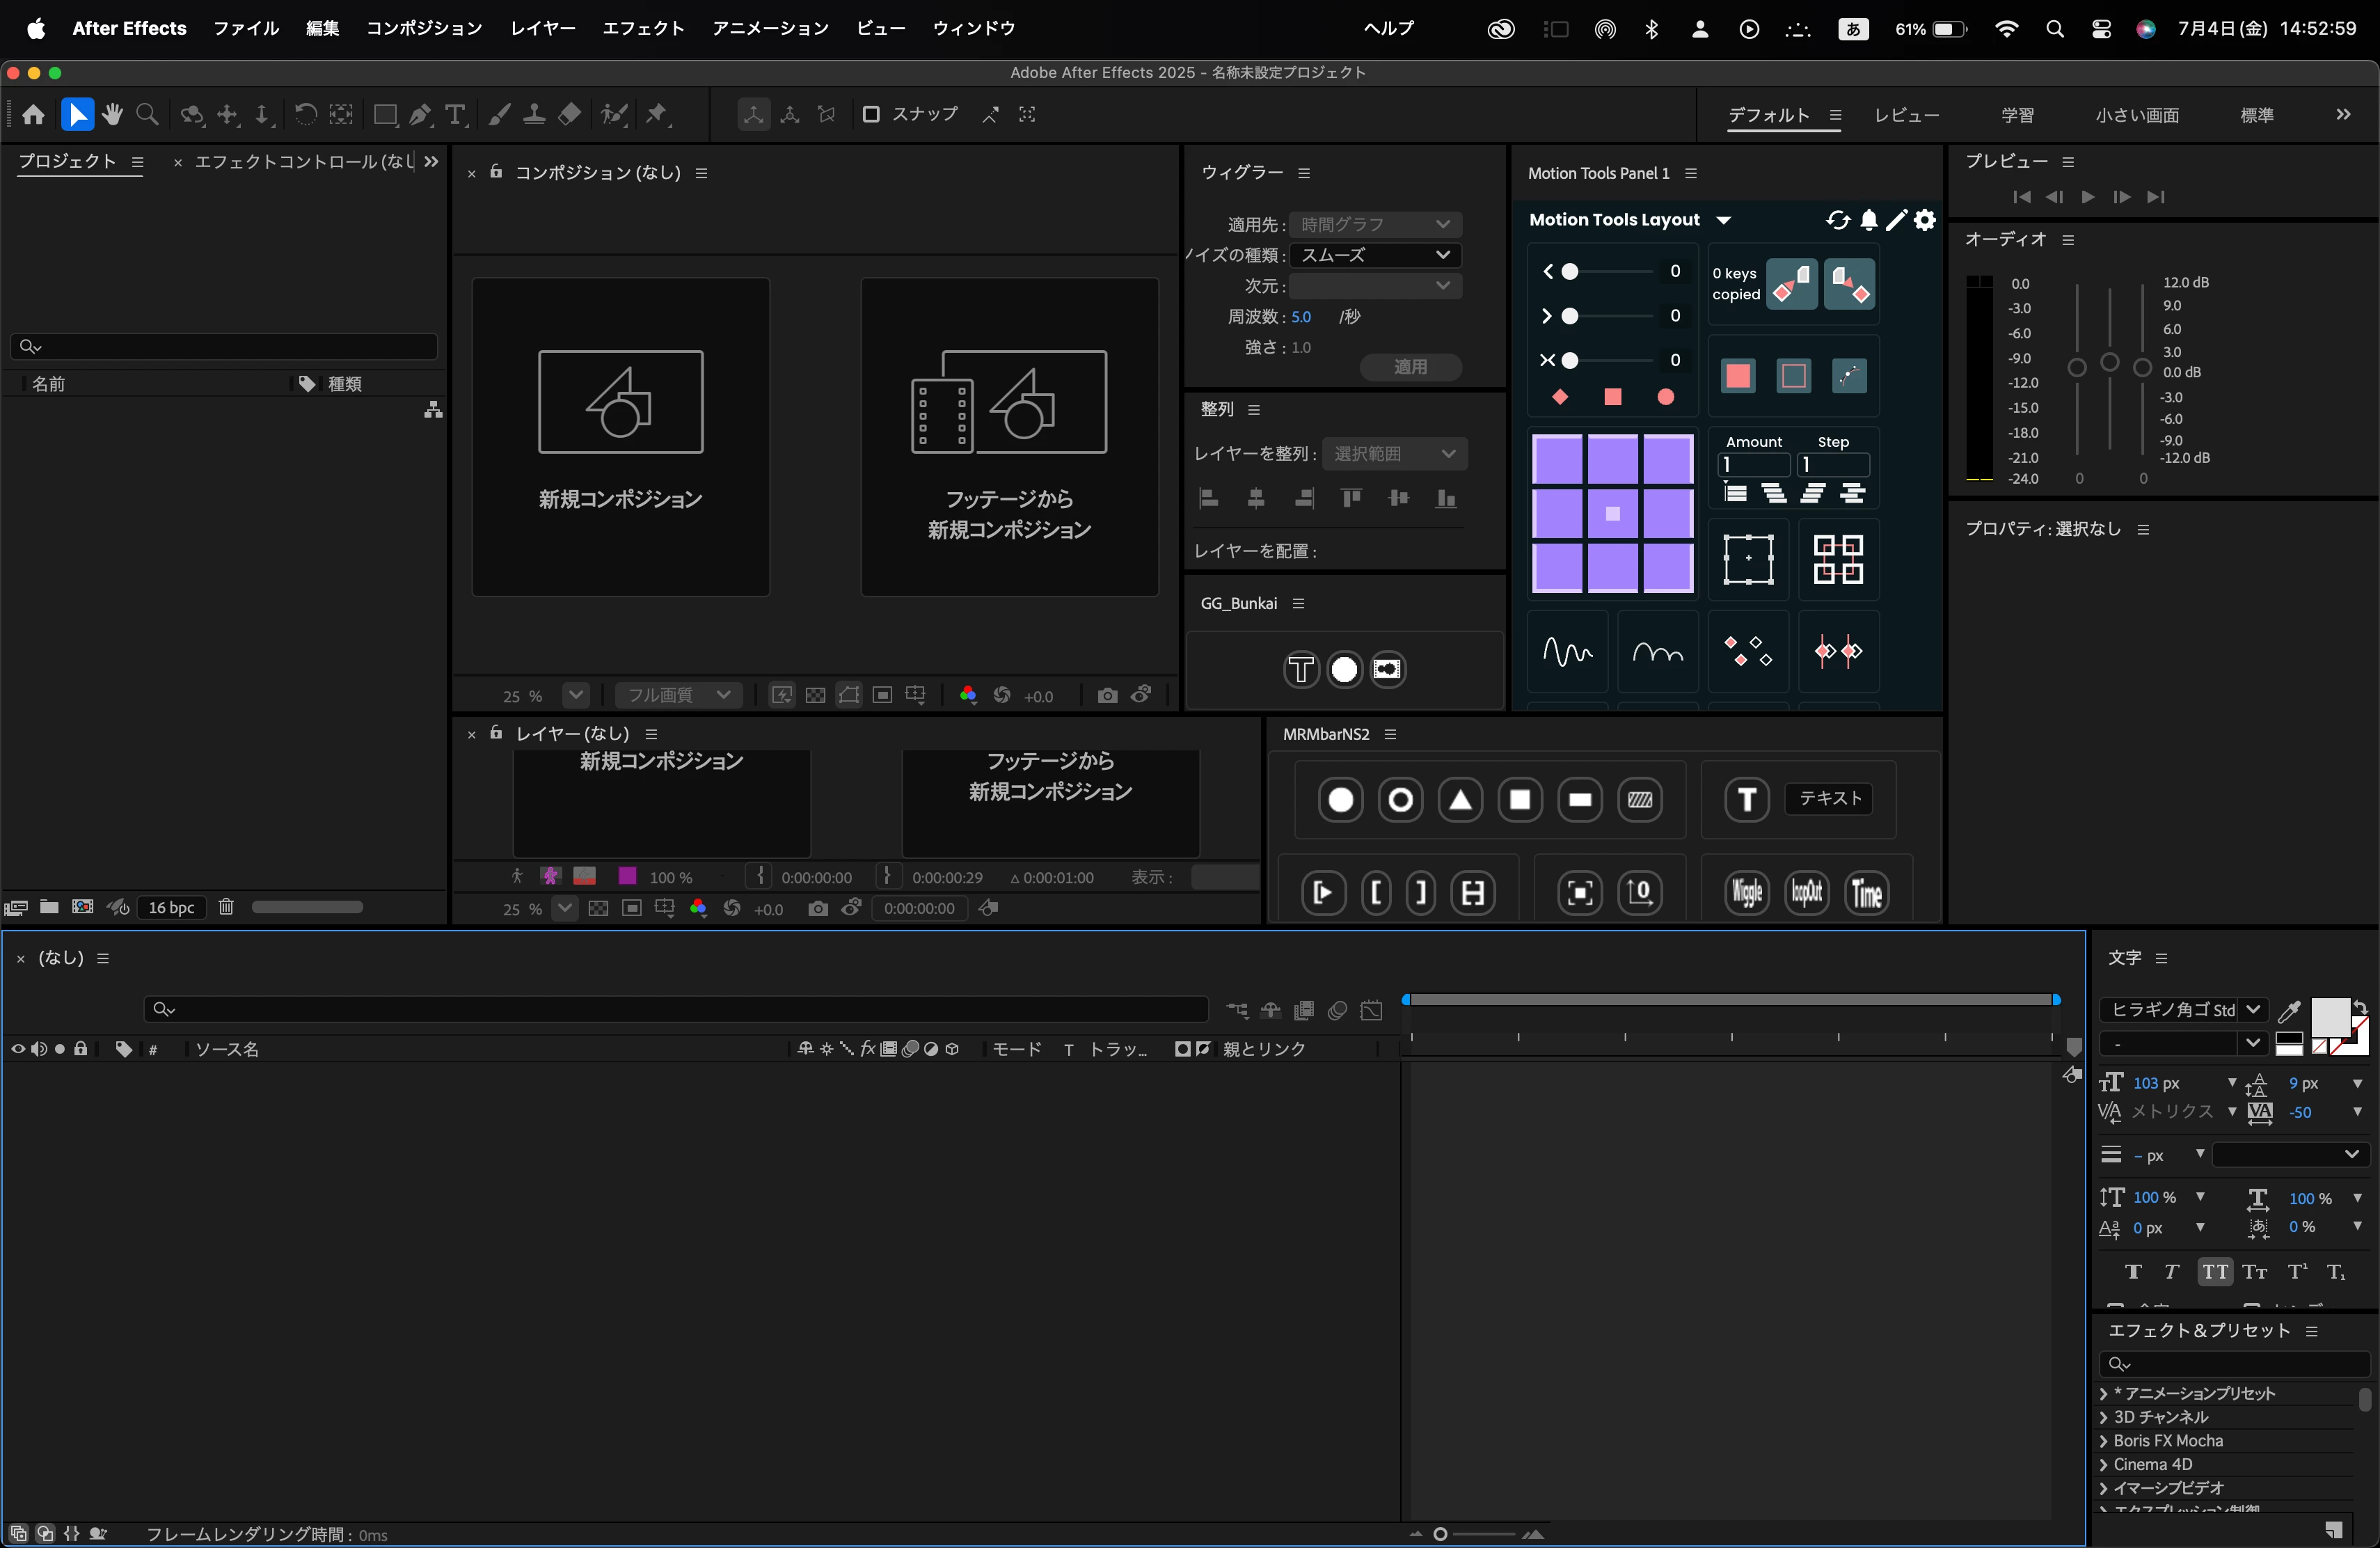Select the Pen tool in toolbar
The width and height of the screenshot is (2380, 1548).
coord(420,115)
